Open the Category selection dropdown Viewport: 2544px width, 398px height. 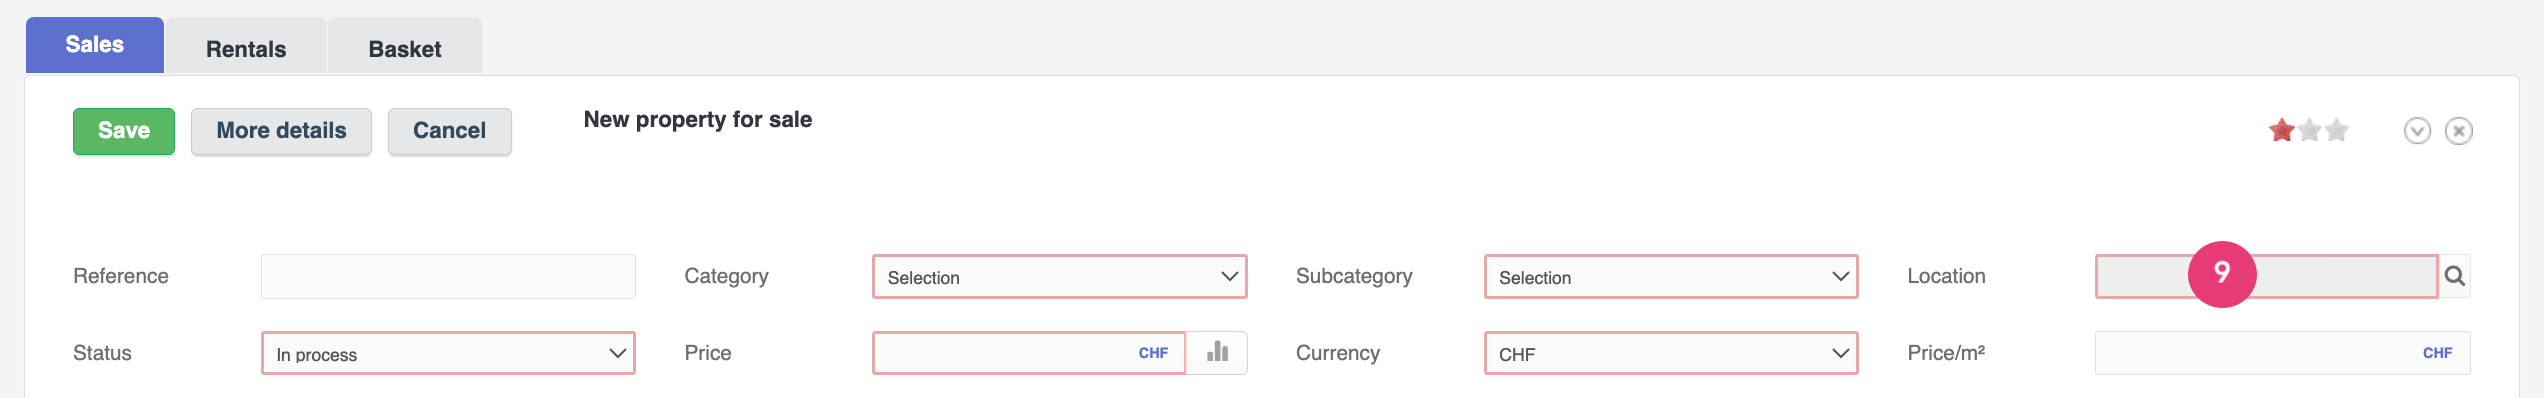(1059, 276)
